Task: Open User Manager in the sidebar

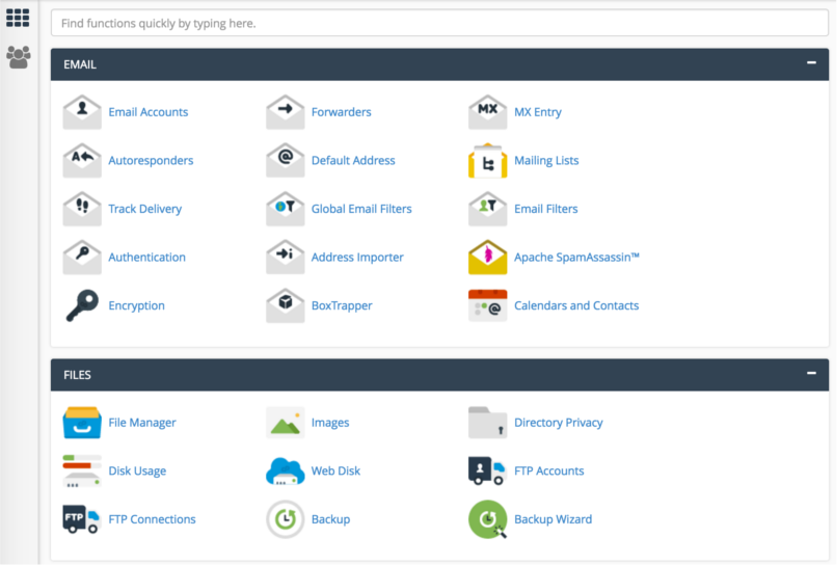Action: [x=18, y=57]
